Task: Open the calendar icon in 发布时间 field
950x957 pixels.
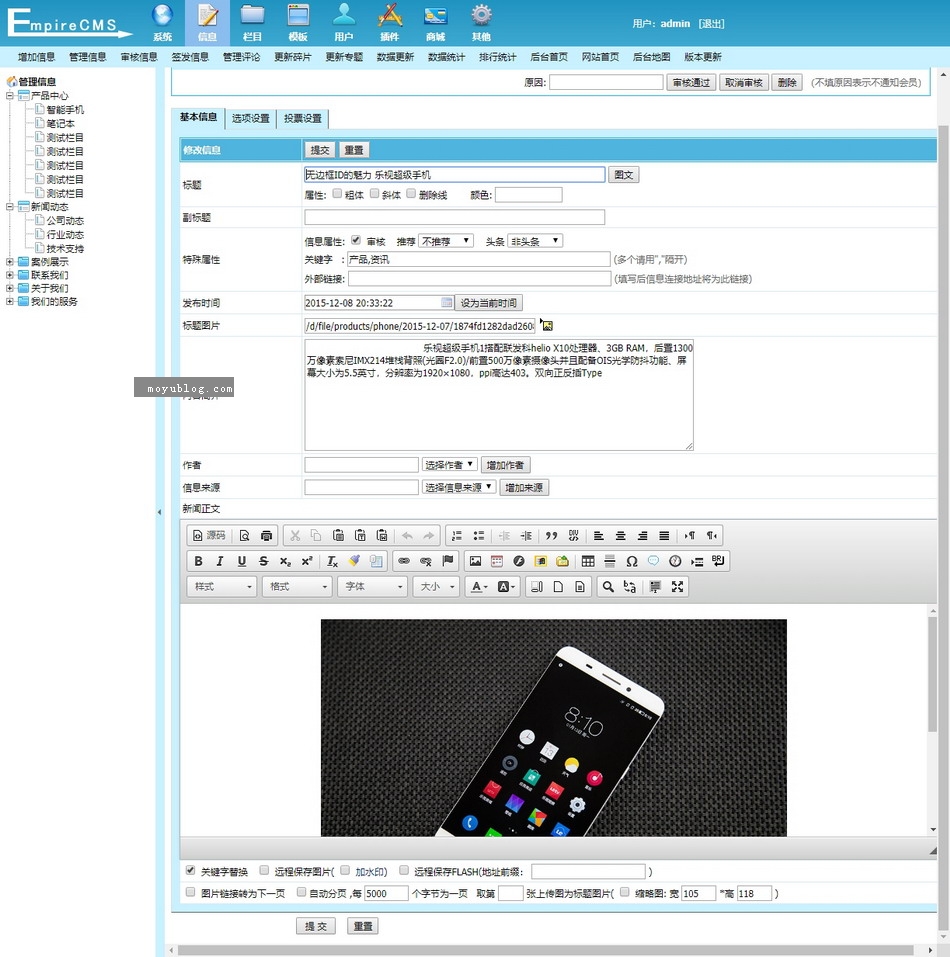Action: [447, 302]
